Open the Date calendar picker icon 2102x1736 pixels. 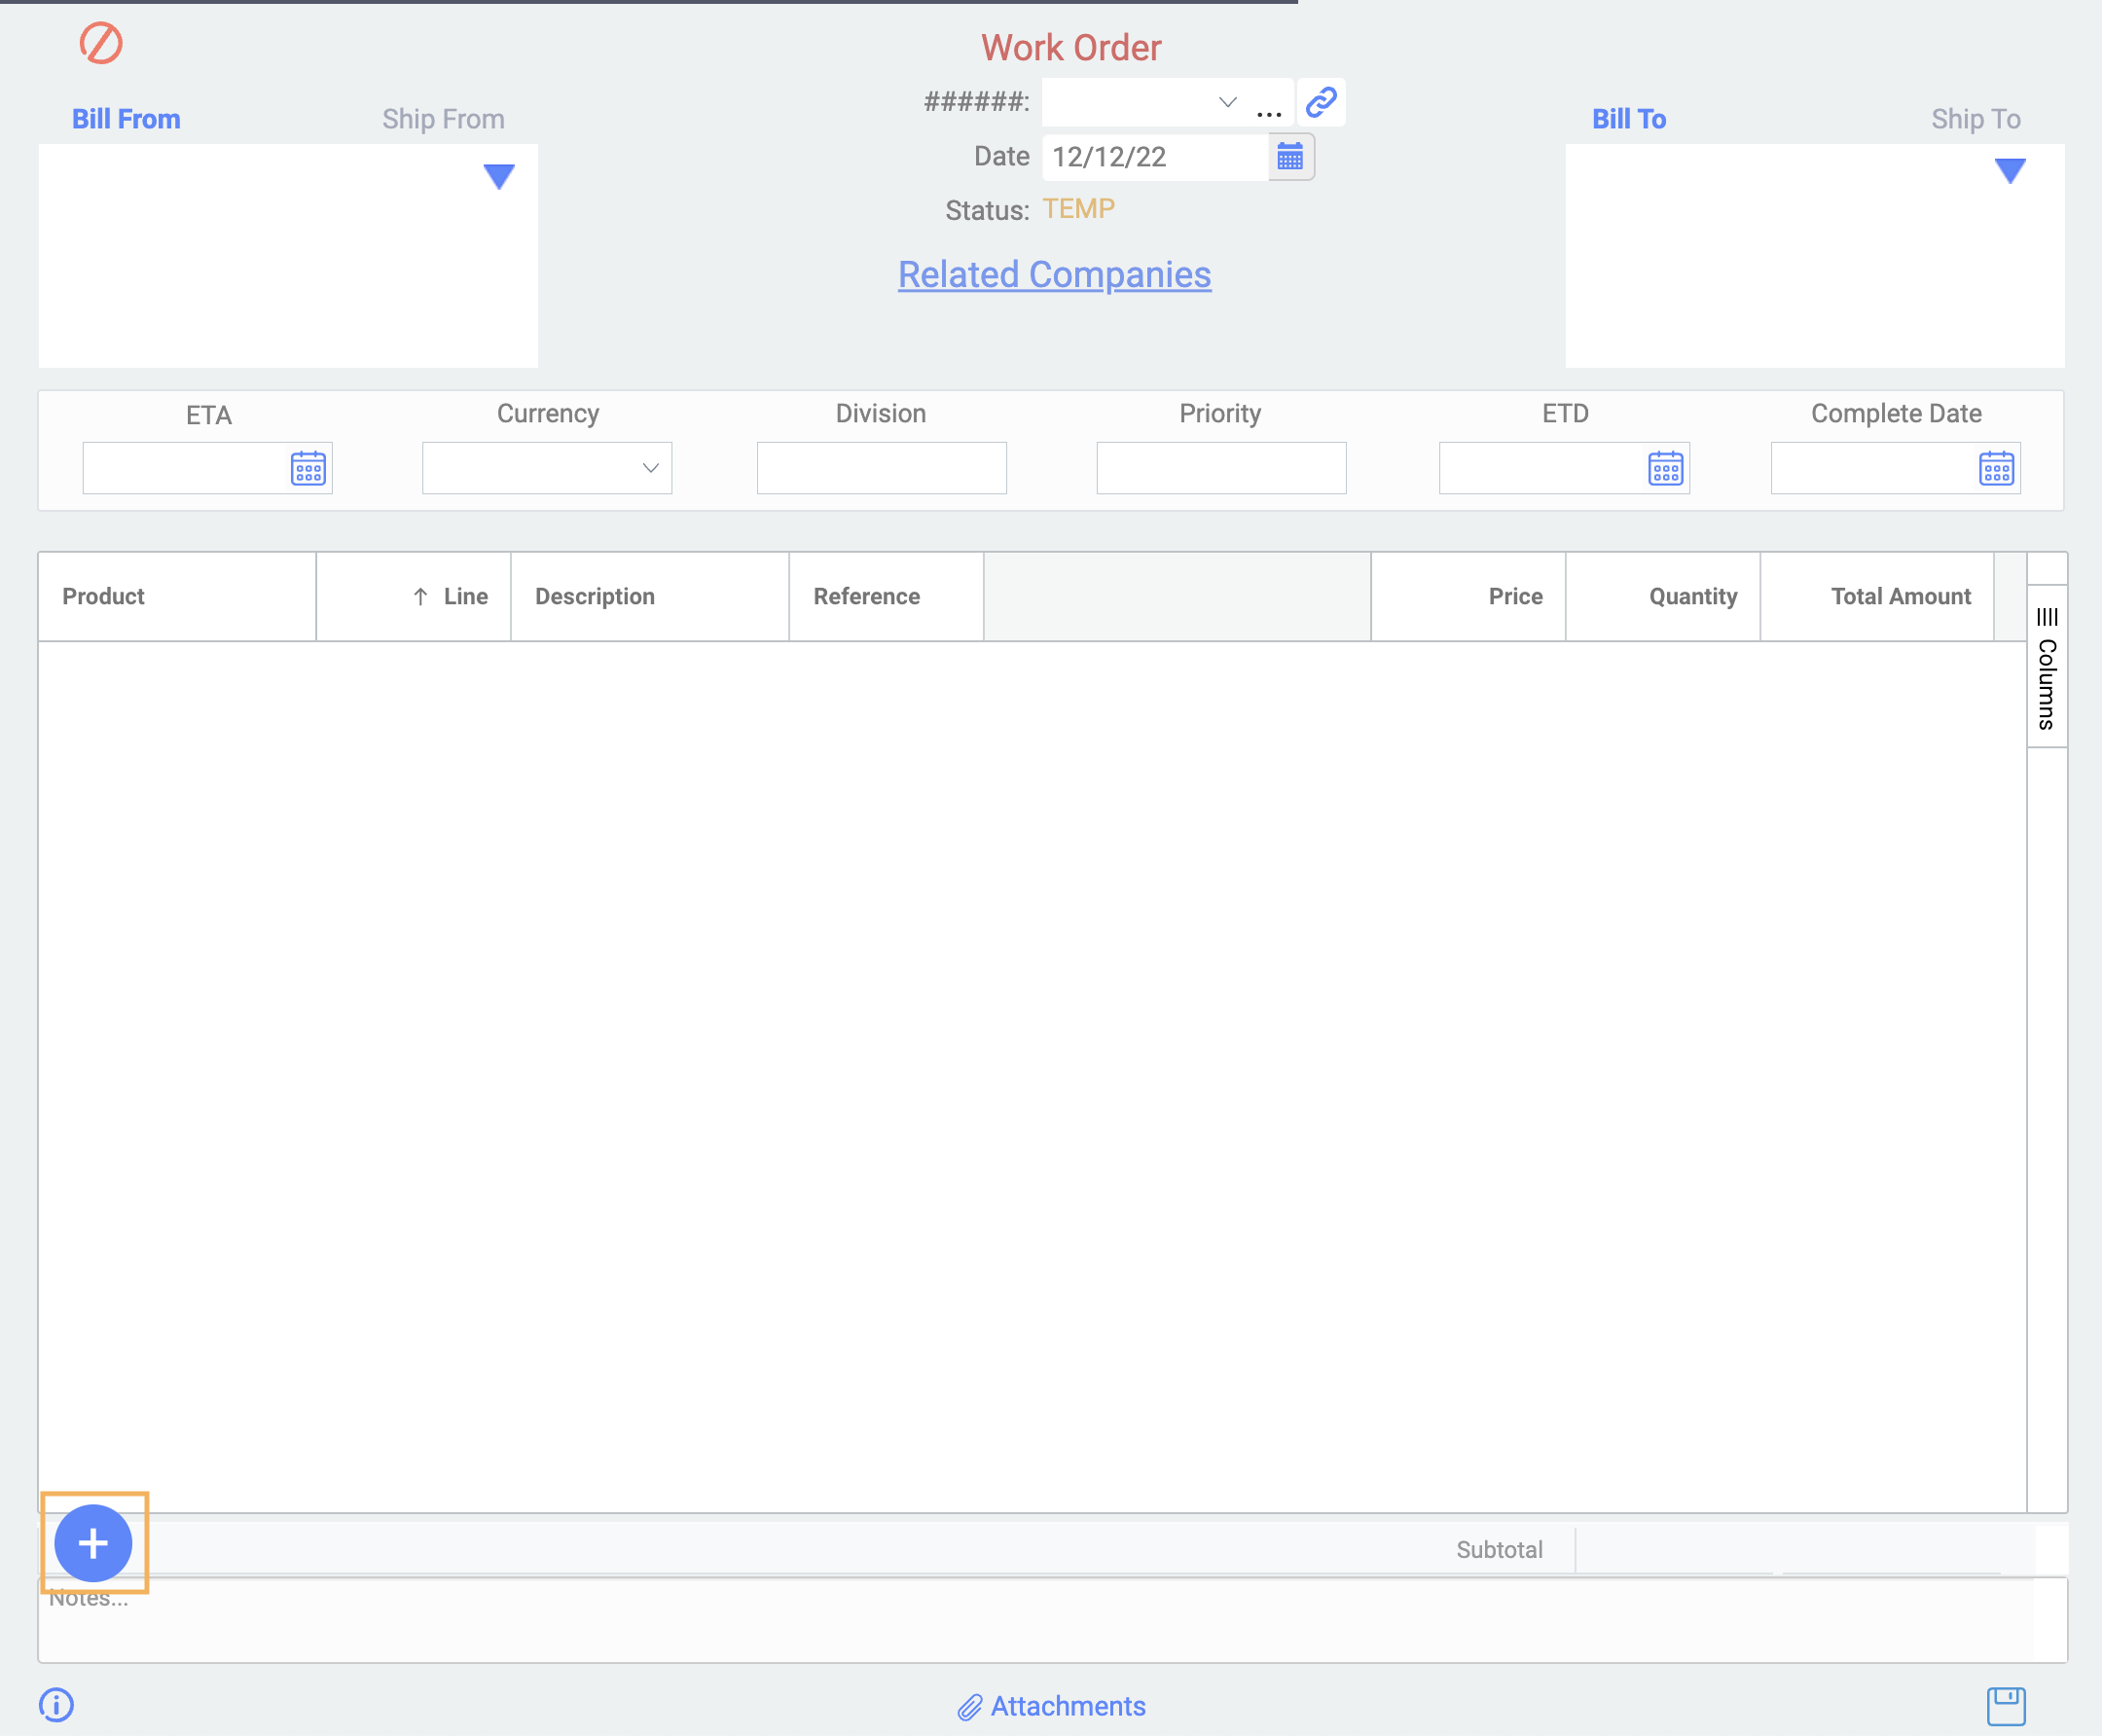click(1290, 157)
